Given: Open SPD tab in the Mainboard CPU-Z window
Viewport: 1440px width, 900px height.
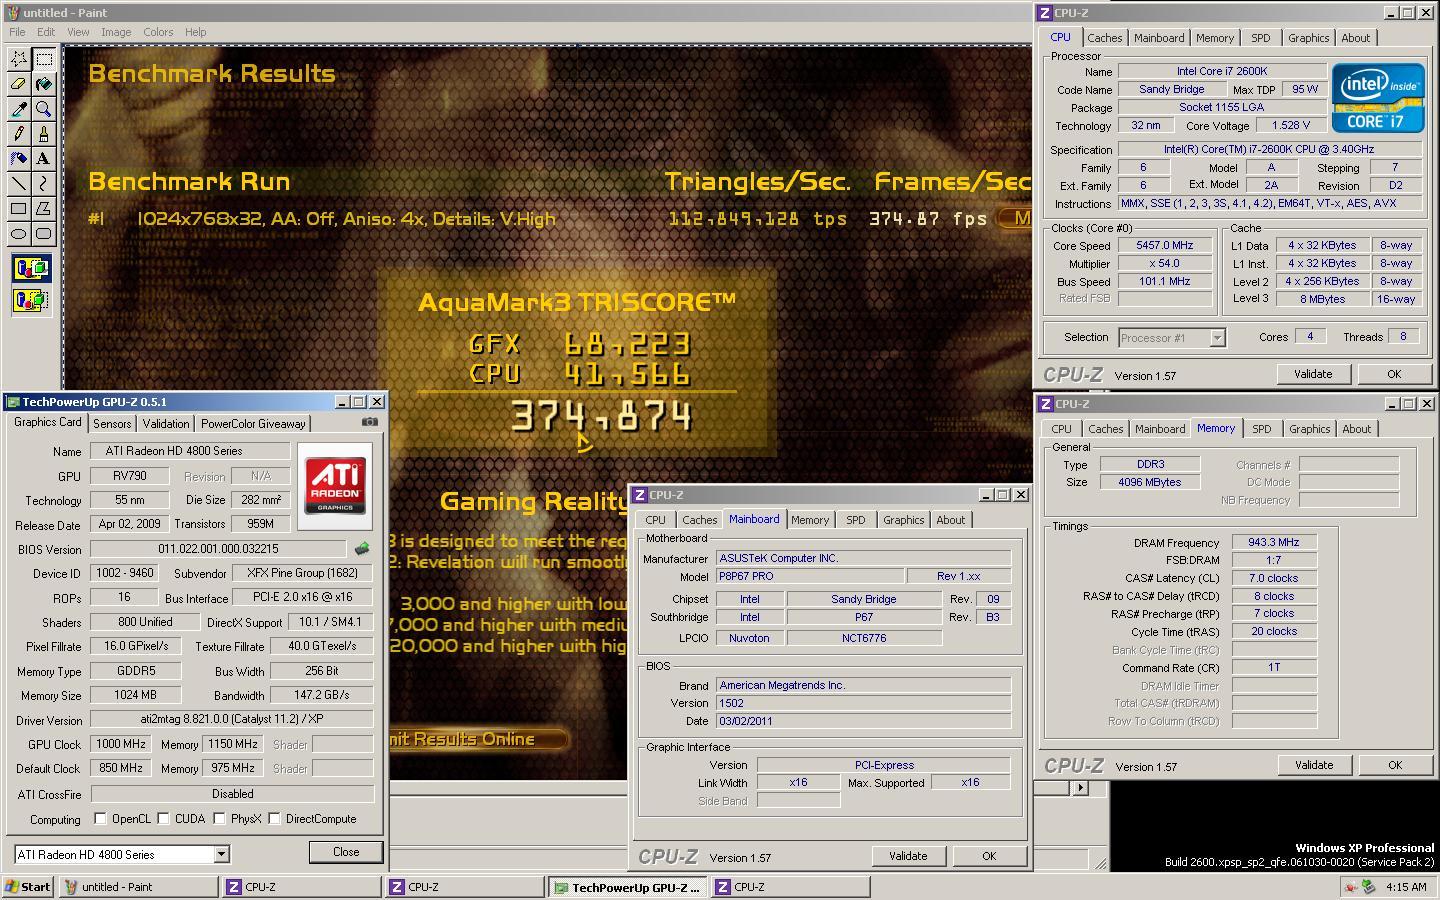Looking at the screenshot, I should click(856, 520).
